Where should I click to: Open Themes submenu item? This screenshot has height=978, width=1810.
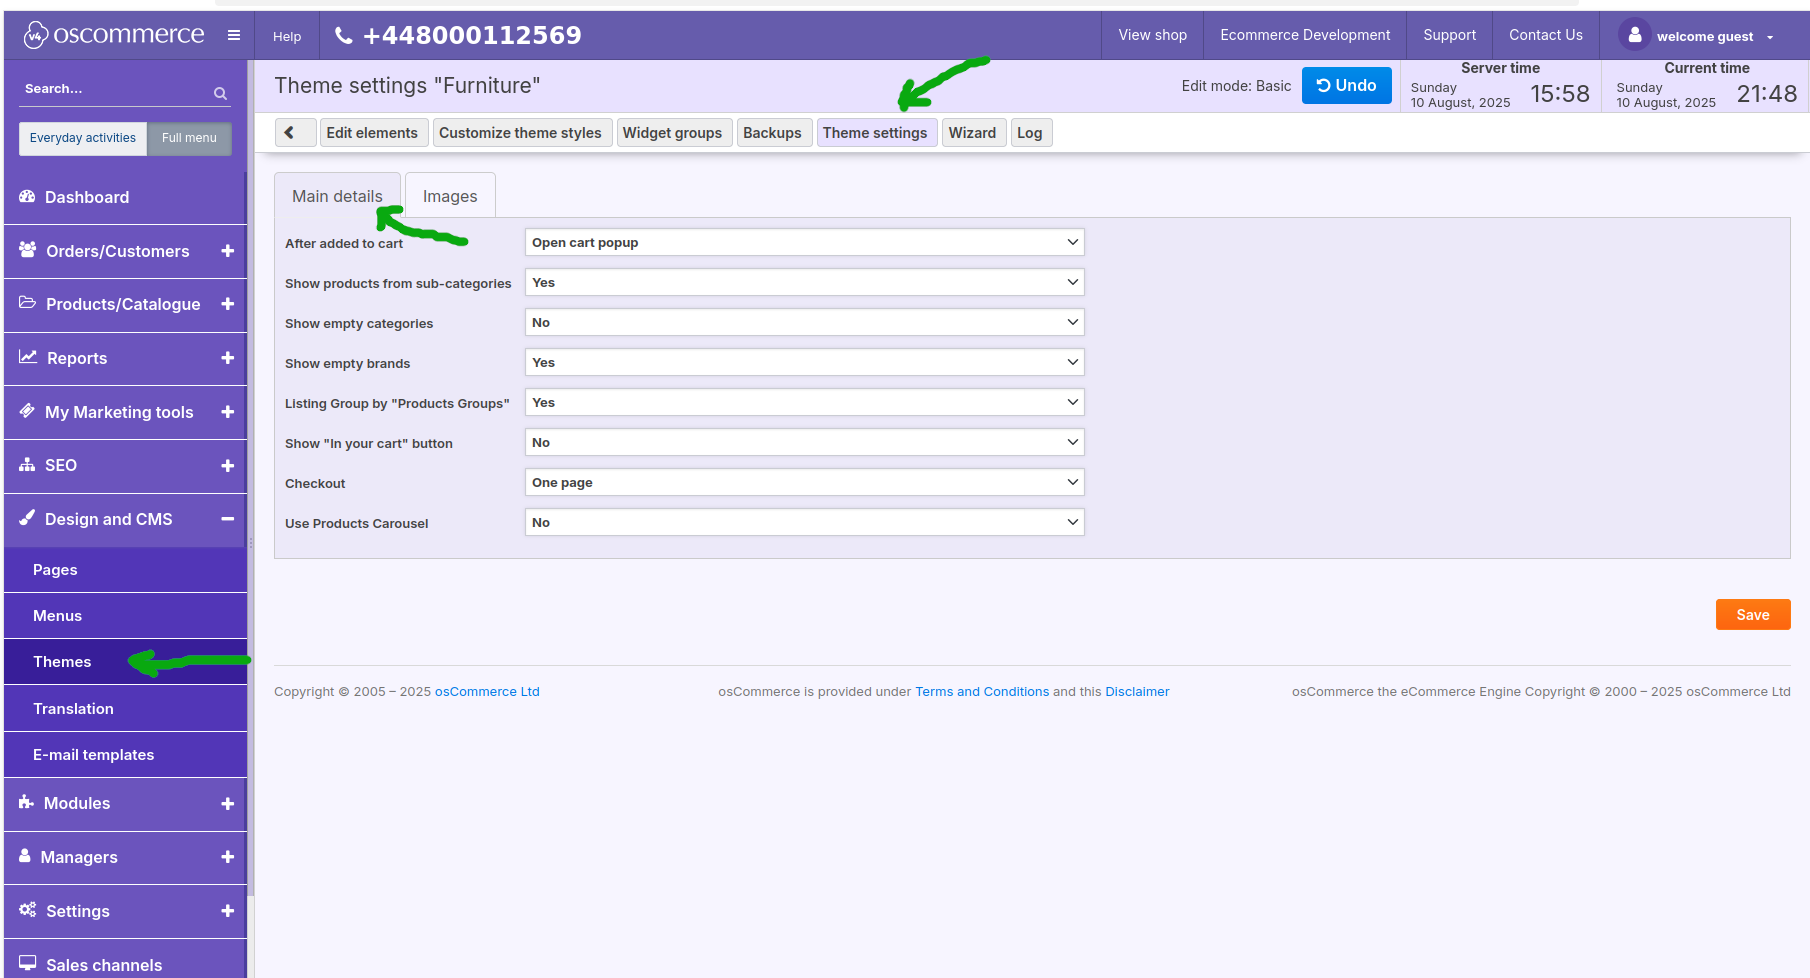click(125, 661)
